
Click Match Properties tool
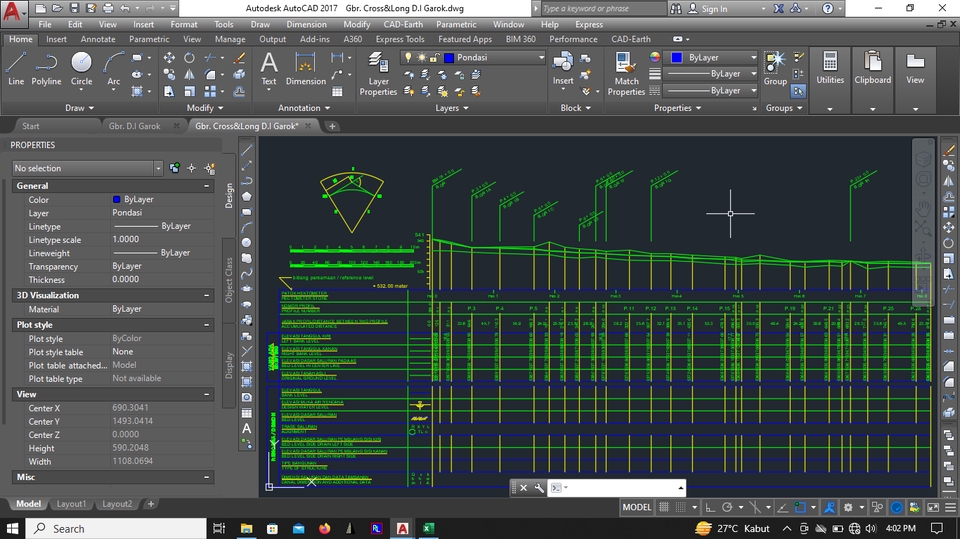click(x=626, y=74)
